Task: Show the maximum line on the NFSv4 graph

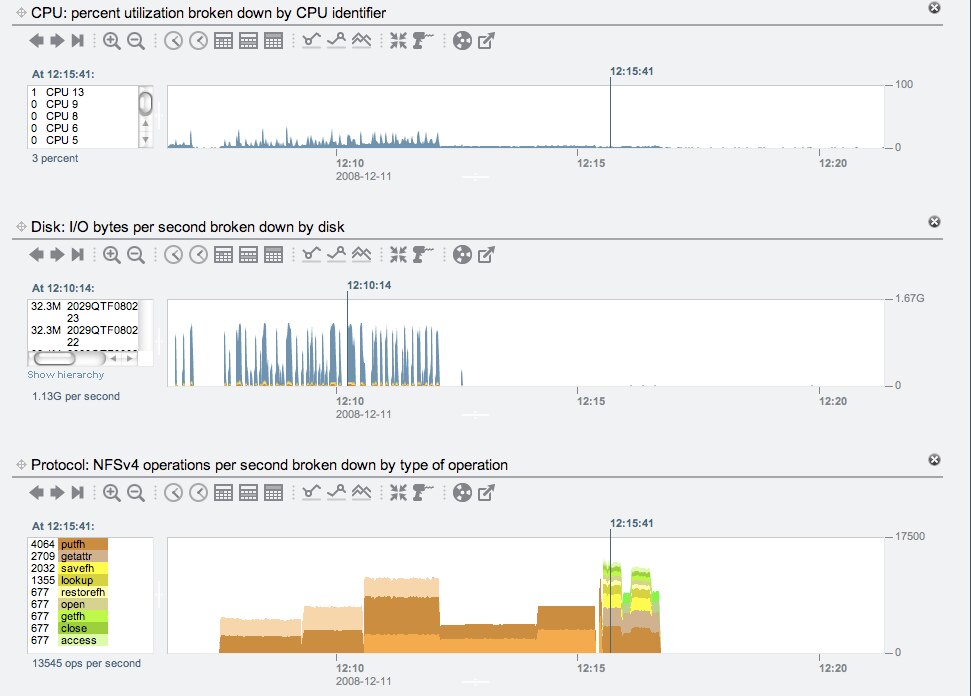Action: tap(336, 492)
